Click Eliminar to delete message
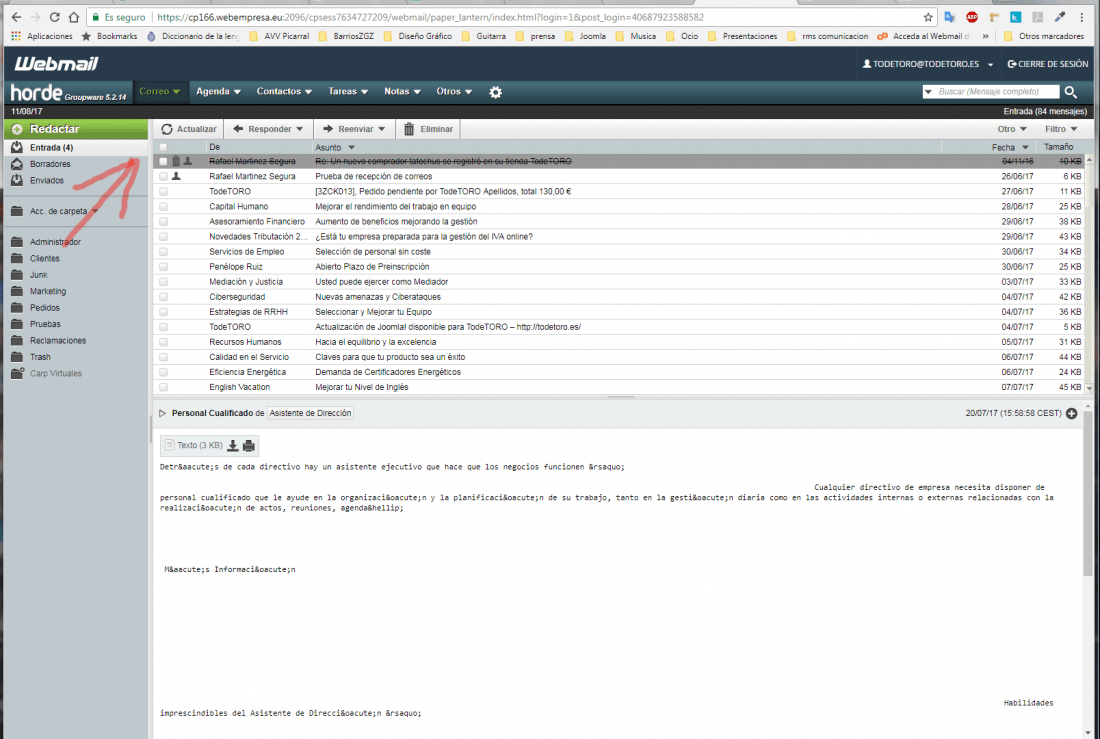The height and width of the screenshot is (739, 1100). coord(429,129)
